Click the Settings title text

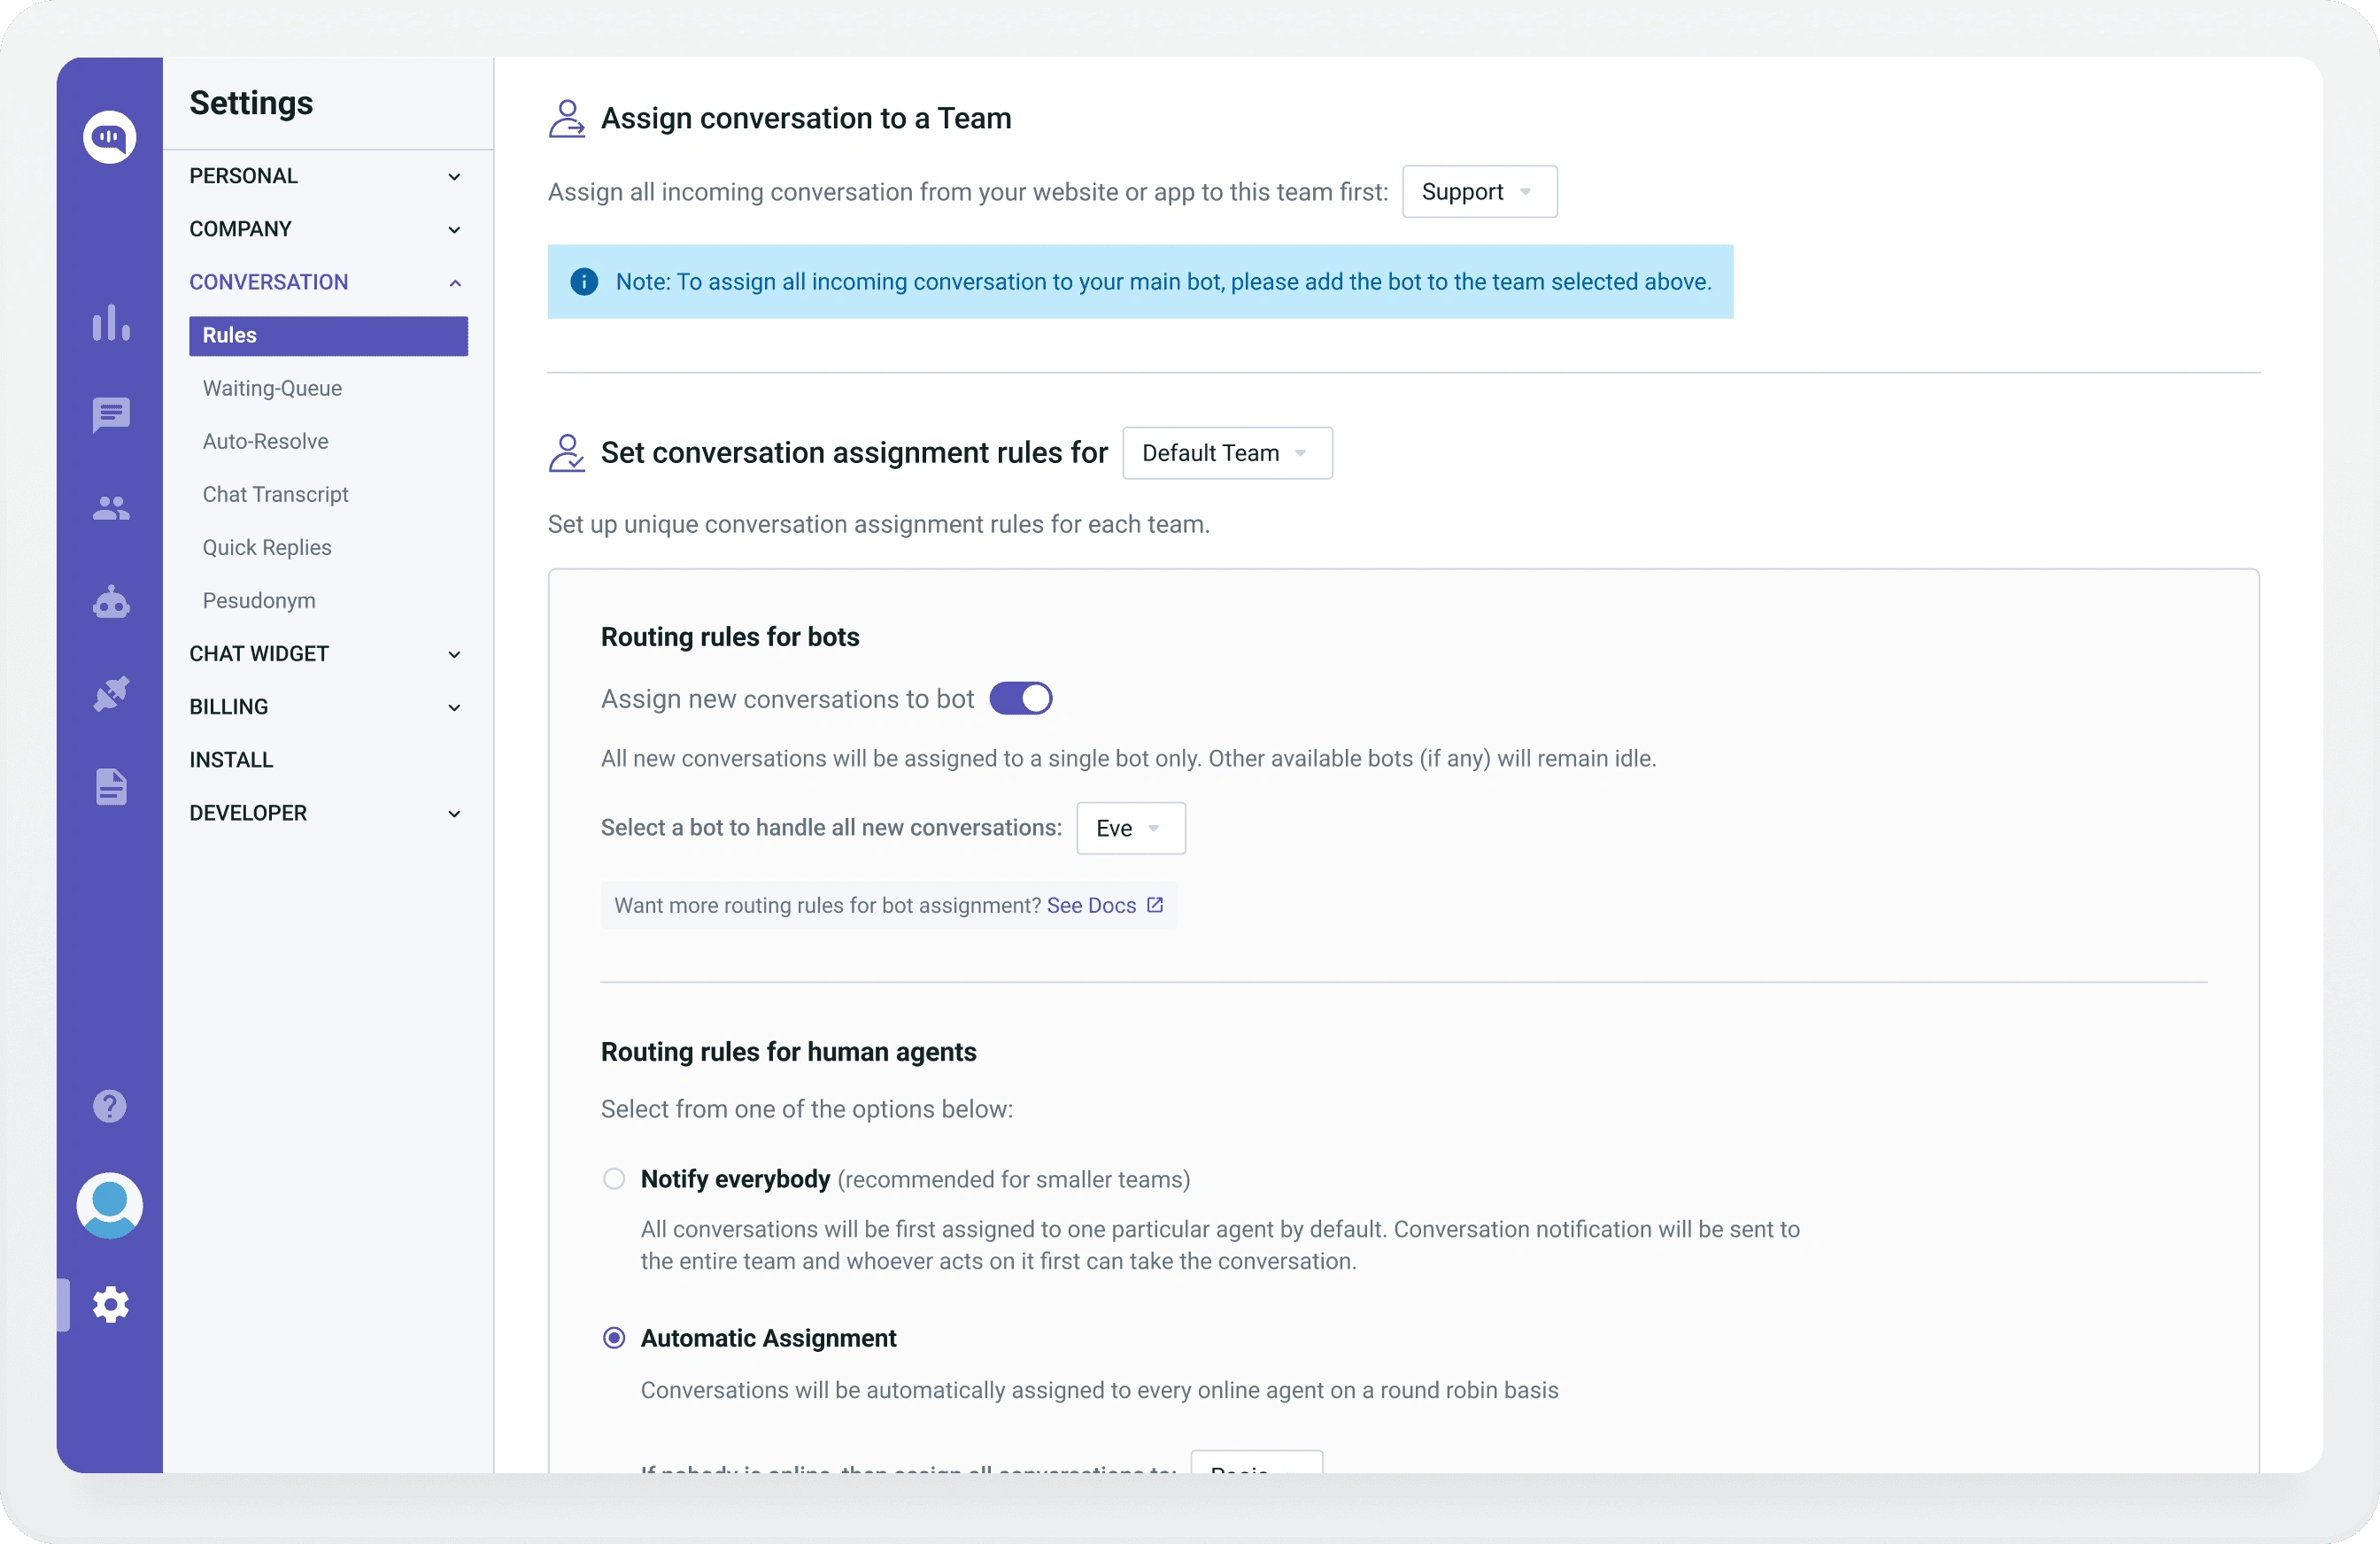251,103
